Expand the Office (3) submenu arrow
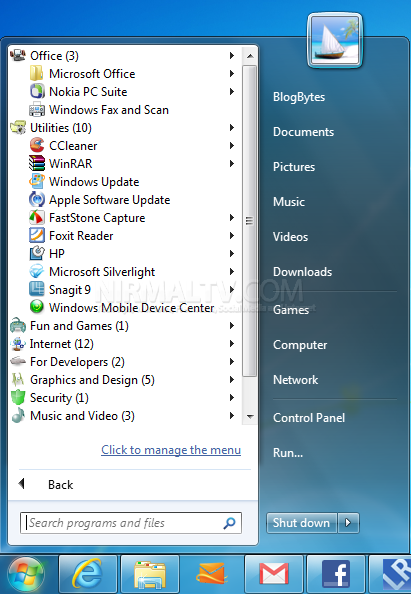 click(231, 56)
